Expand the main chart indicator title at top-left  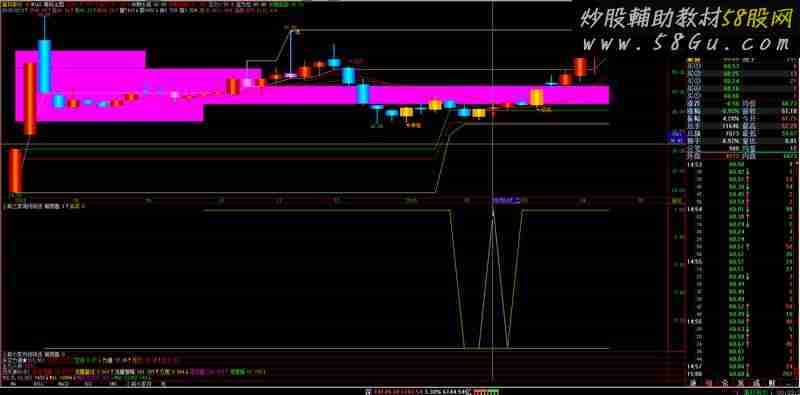coord(46,3)
